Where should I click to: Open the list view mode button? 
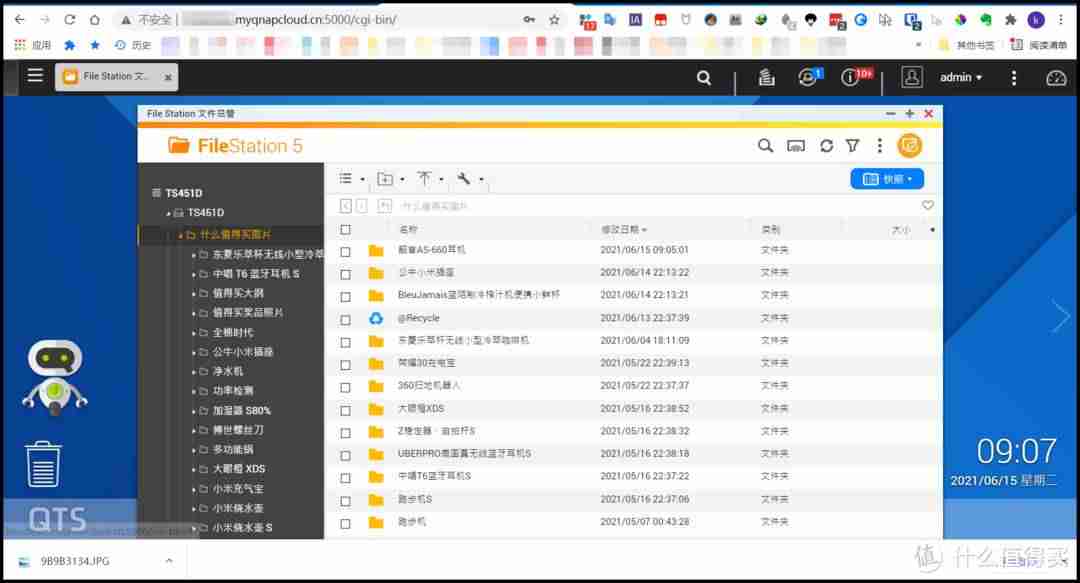(x=346, y=178)
